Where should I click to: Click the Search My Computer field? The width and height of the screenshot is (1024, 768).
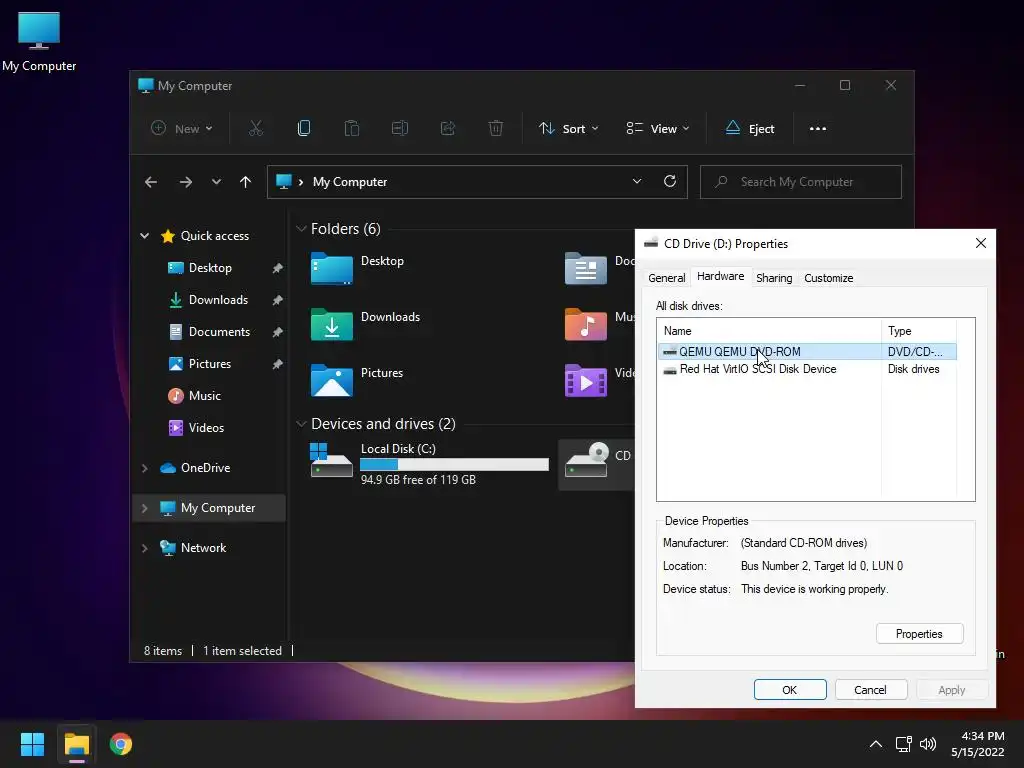pos(801,182)
